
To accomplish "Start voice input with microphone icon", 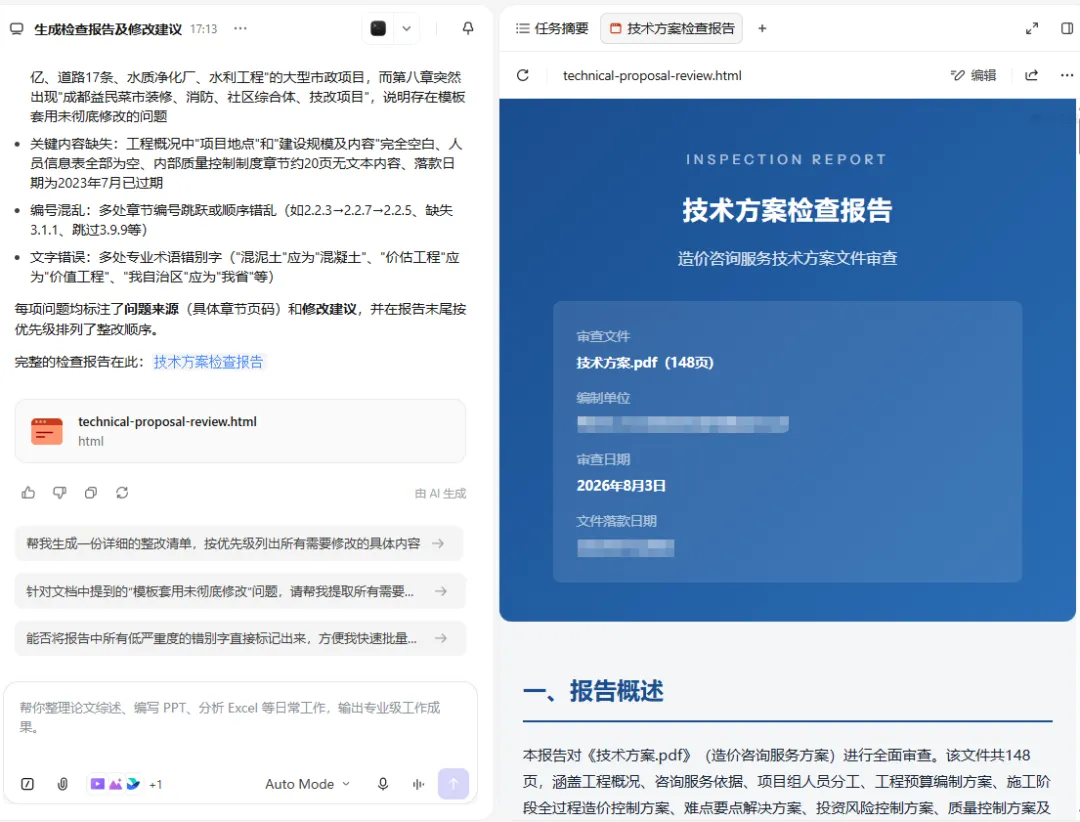I will point(383,784).
